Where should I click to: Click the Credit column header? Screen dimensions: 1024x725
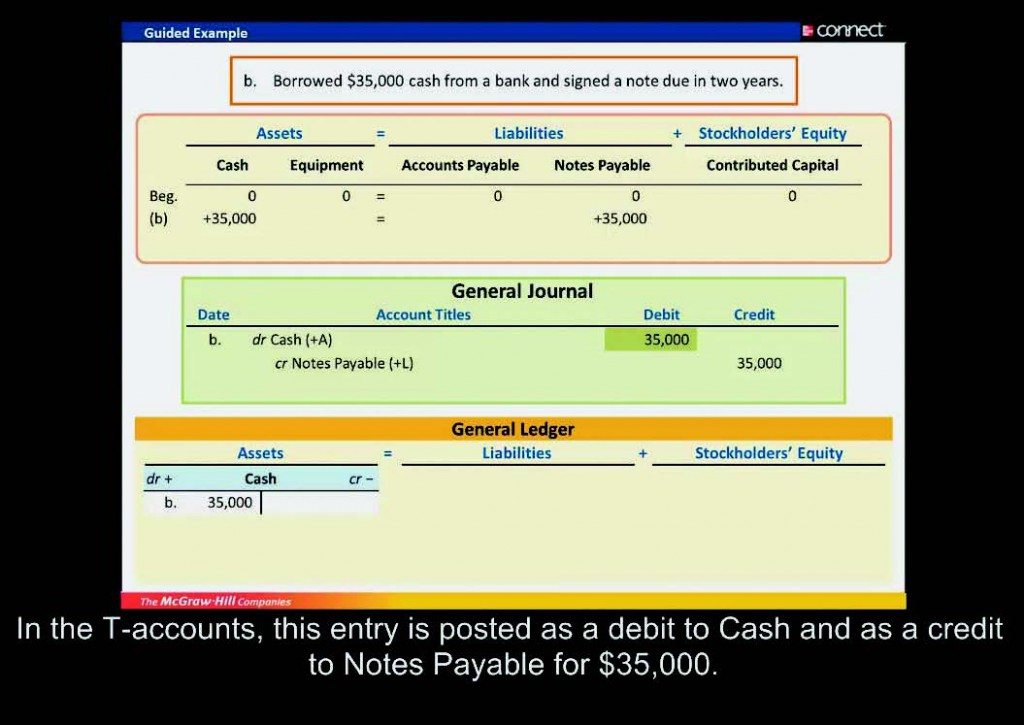point(754,315)
